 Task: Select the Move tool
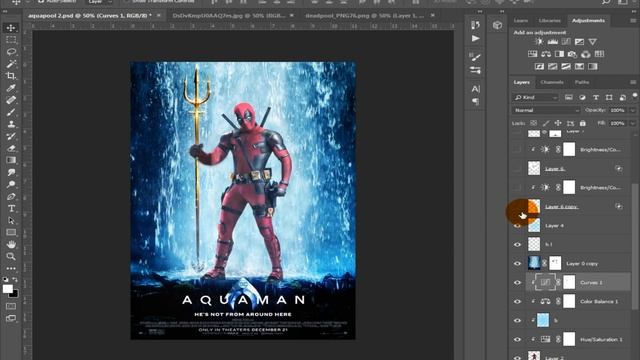(11, 28)
